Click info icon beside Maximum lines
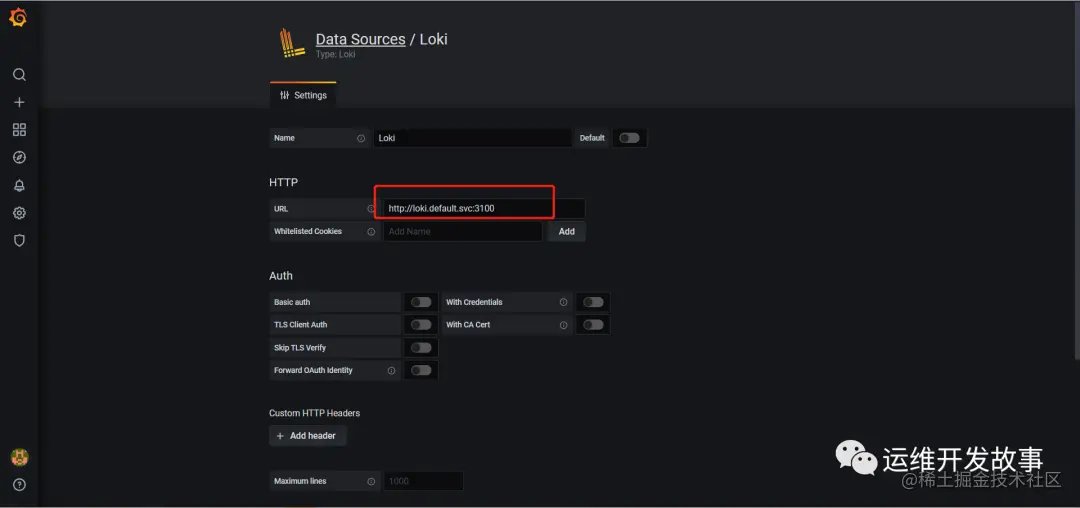This screenshot has width=1080, height=508. tap(371, 481)
